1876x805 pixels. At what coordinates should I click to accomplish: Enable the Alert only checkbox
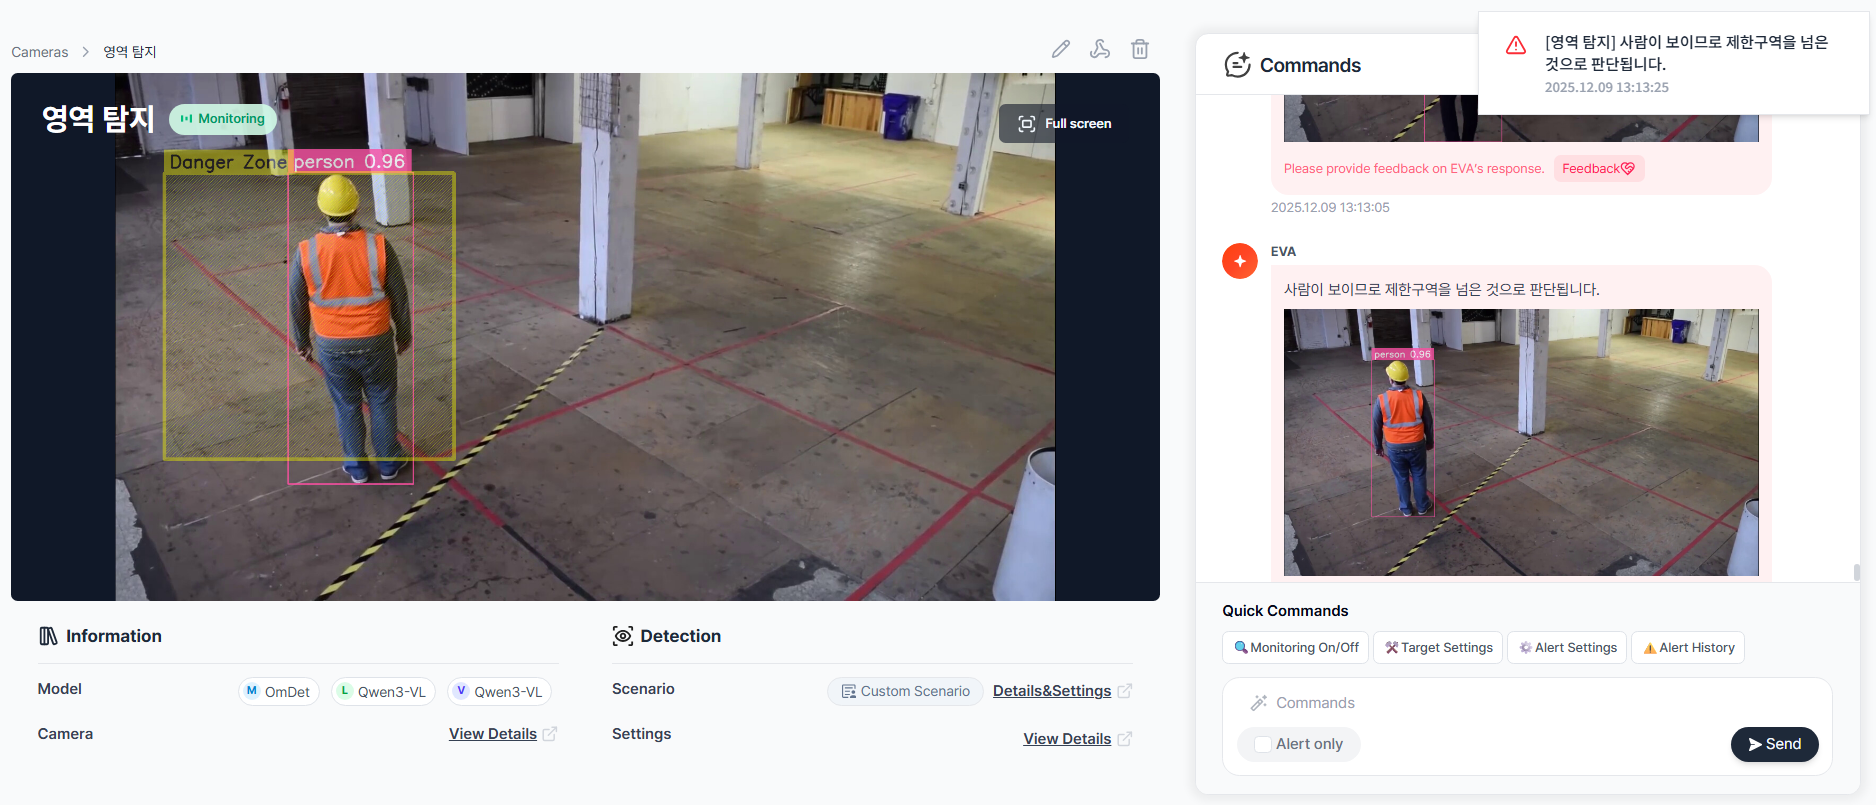click(1263, 744)
